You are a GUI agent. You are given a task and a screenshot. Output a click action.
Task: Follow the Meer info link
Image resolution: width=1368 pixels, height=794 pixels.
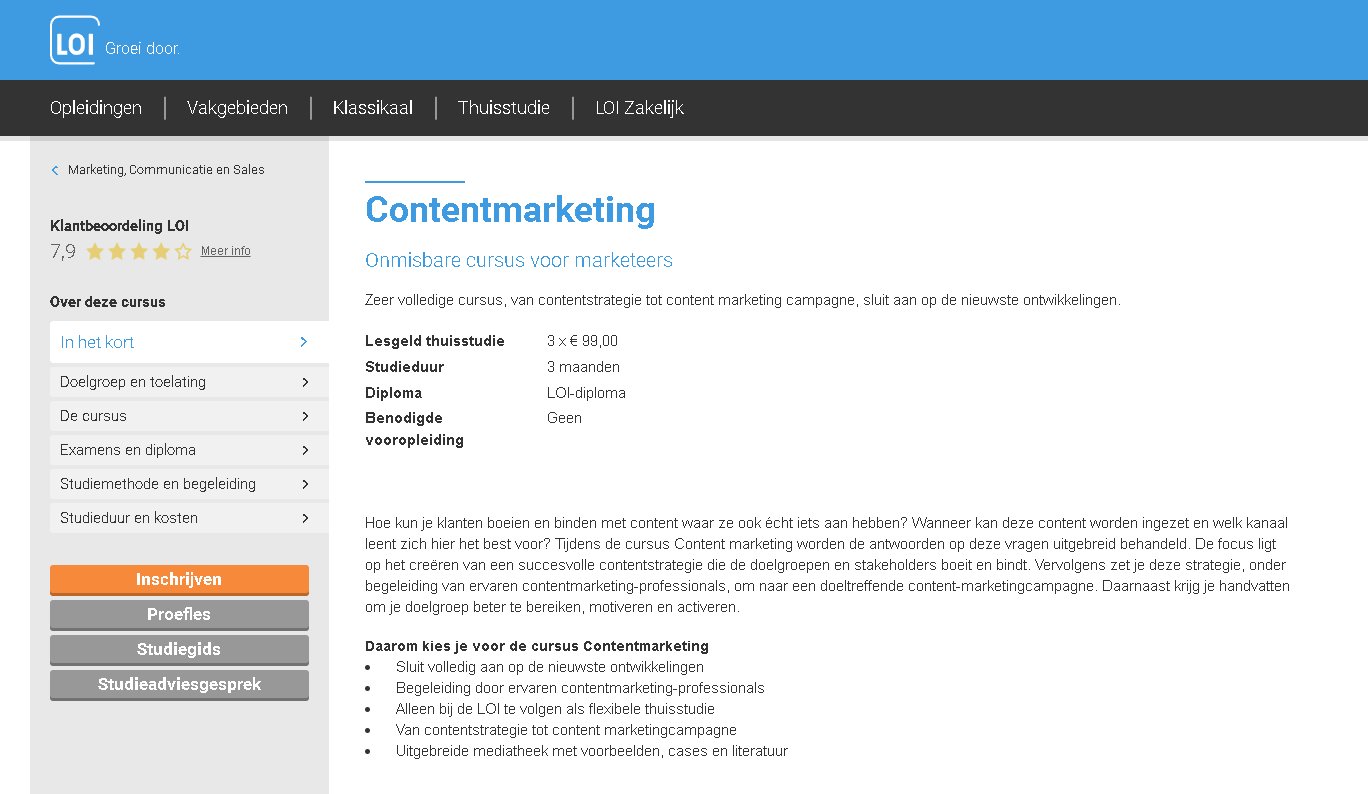pyautogui.click(x=226, y=251)
